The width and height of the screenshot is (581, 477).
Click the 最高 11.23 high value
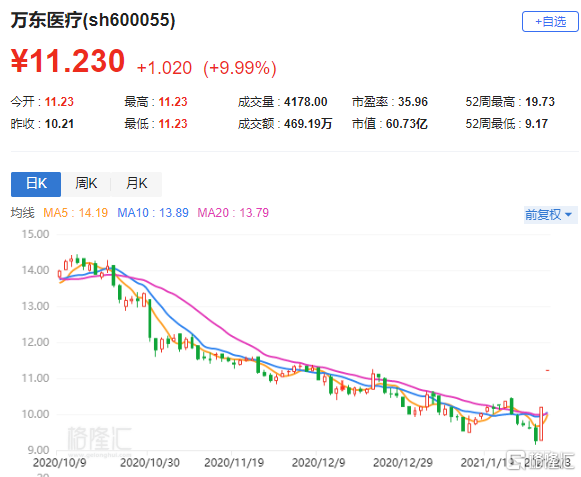point(156,102)
